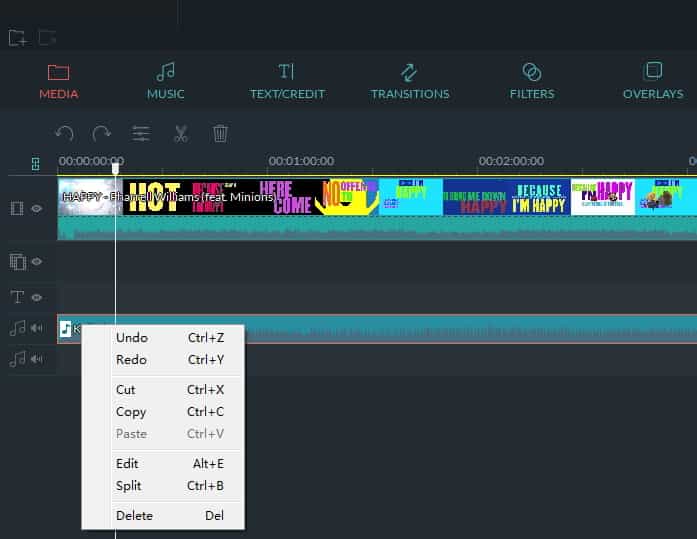Toggle picture-in-picture track visibility eye

pyautogui.click(x=37, y=262)
